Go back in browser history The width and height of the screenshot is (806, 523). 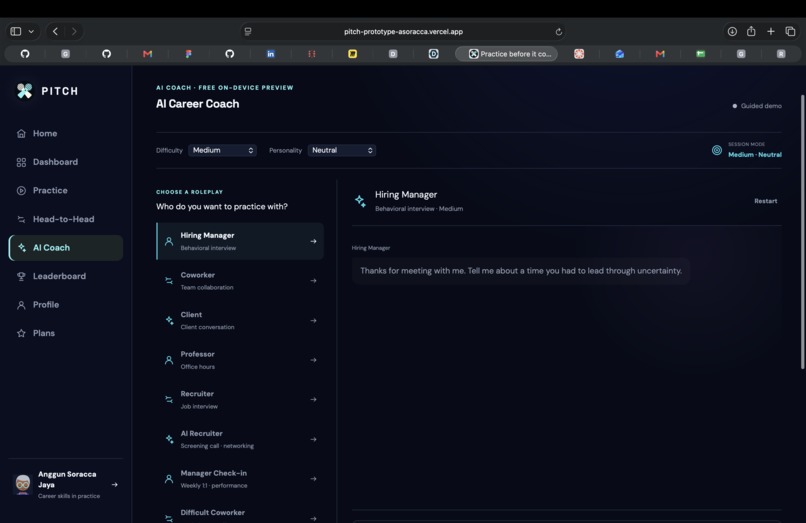point(56,31)
